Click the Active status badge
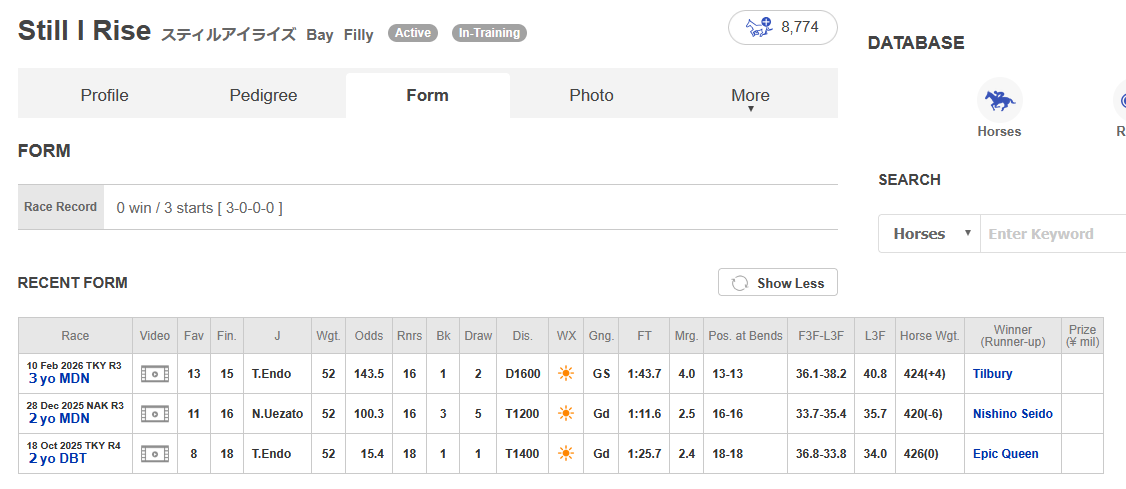The height and width of the screenshot is (489, 1126). [x=413, y=33]
